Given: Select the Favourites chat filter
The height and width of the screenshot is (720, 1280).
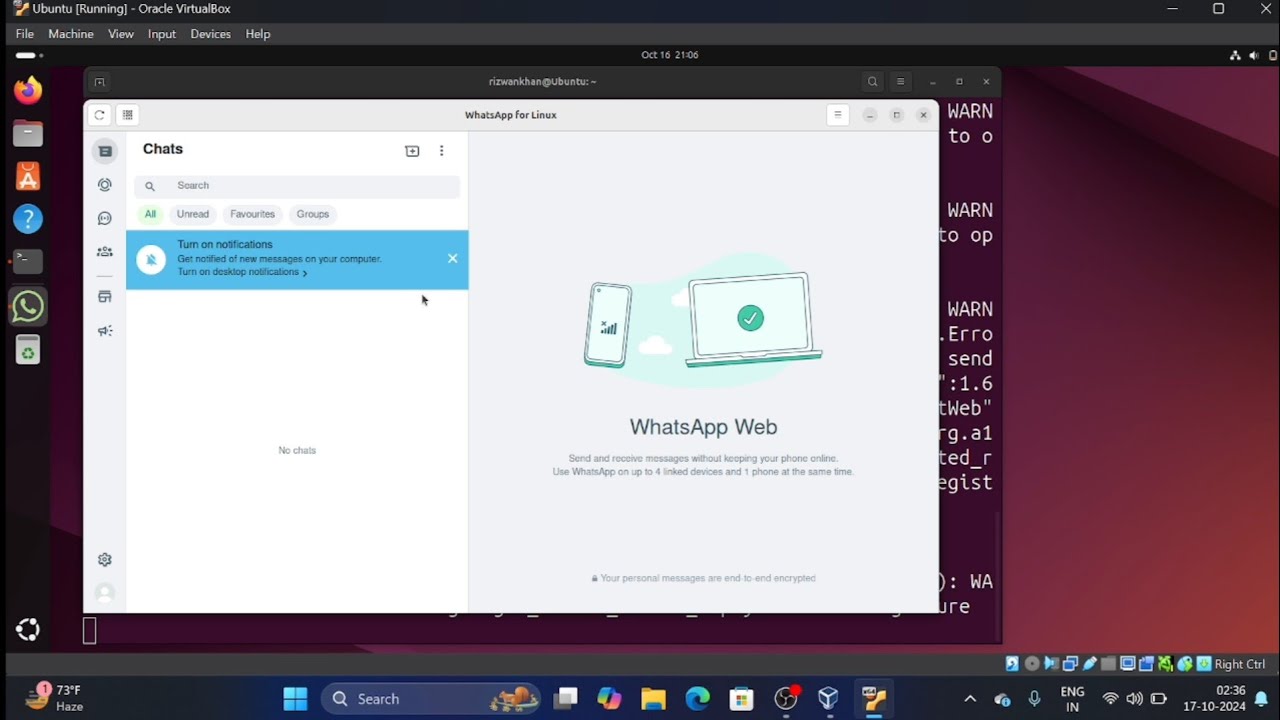Looking at the screenshot, I should point(252,214).
